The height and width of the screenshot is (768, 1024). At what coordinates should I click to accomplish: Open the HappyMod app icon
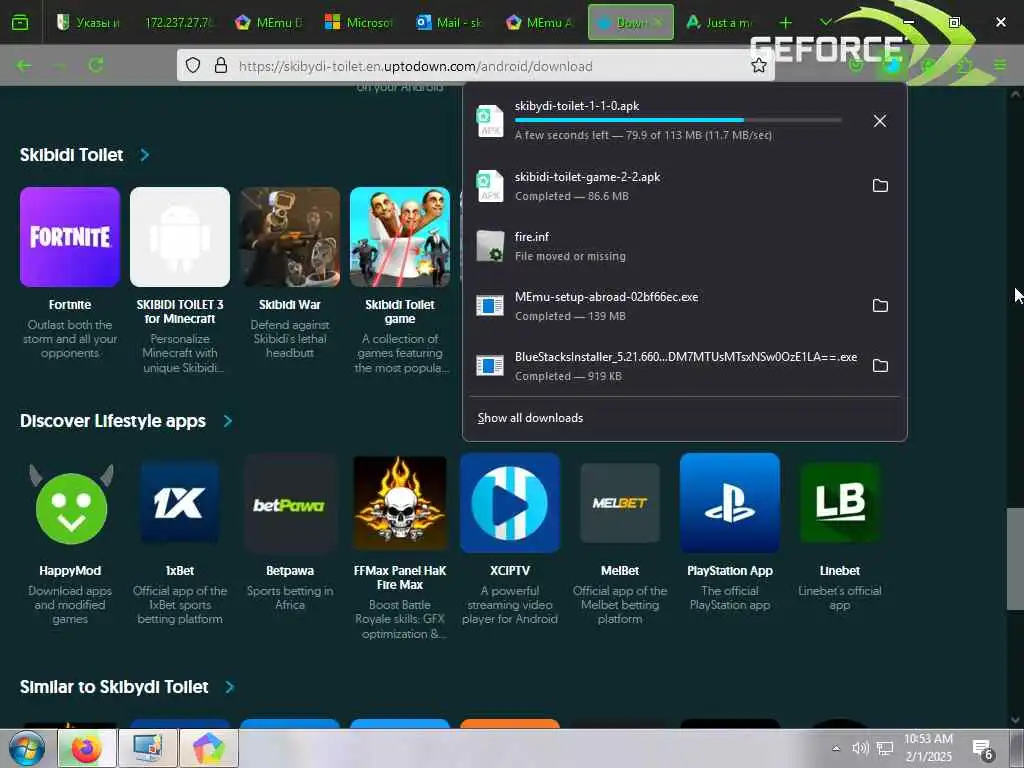[71, 504]
